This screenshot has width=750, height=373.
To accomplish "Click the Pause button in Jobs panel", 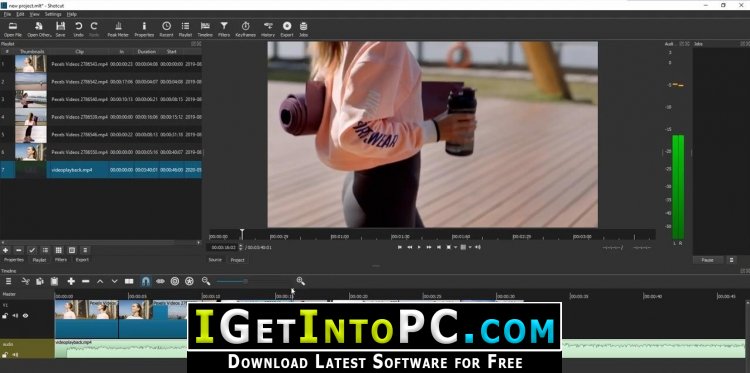I will click(707, 260).
